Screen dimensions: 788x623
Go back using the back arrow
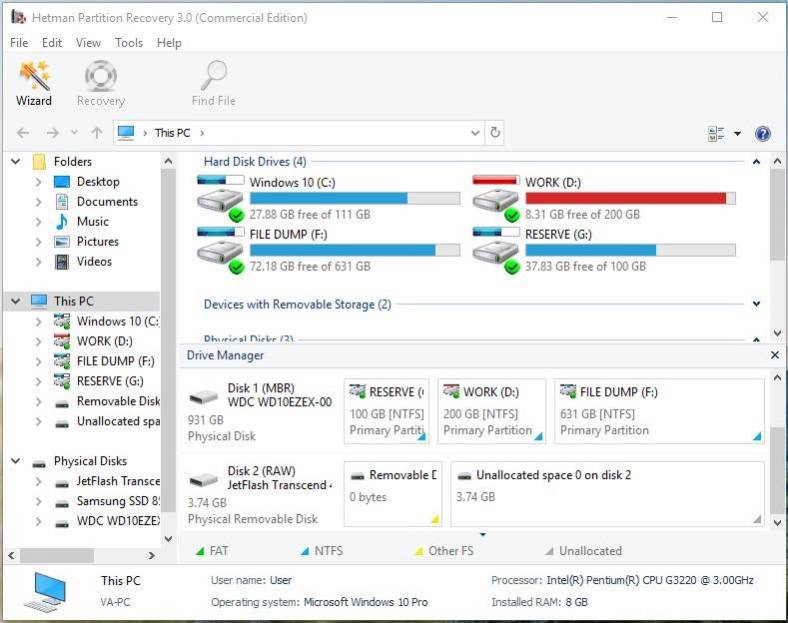[23, 133]
